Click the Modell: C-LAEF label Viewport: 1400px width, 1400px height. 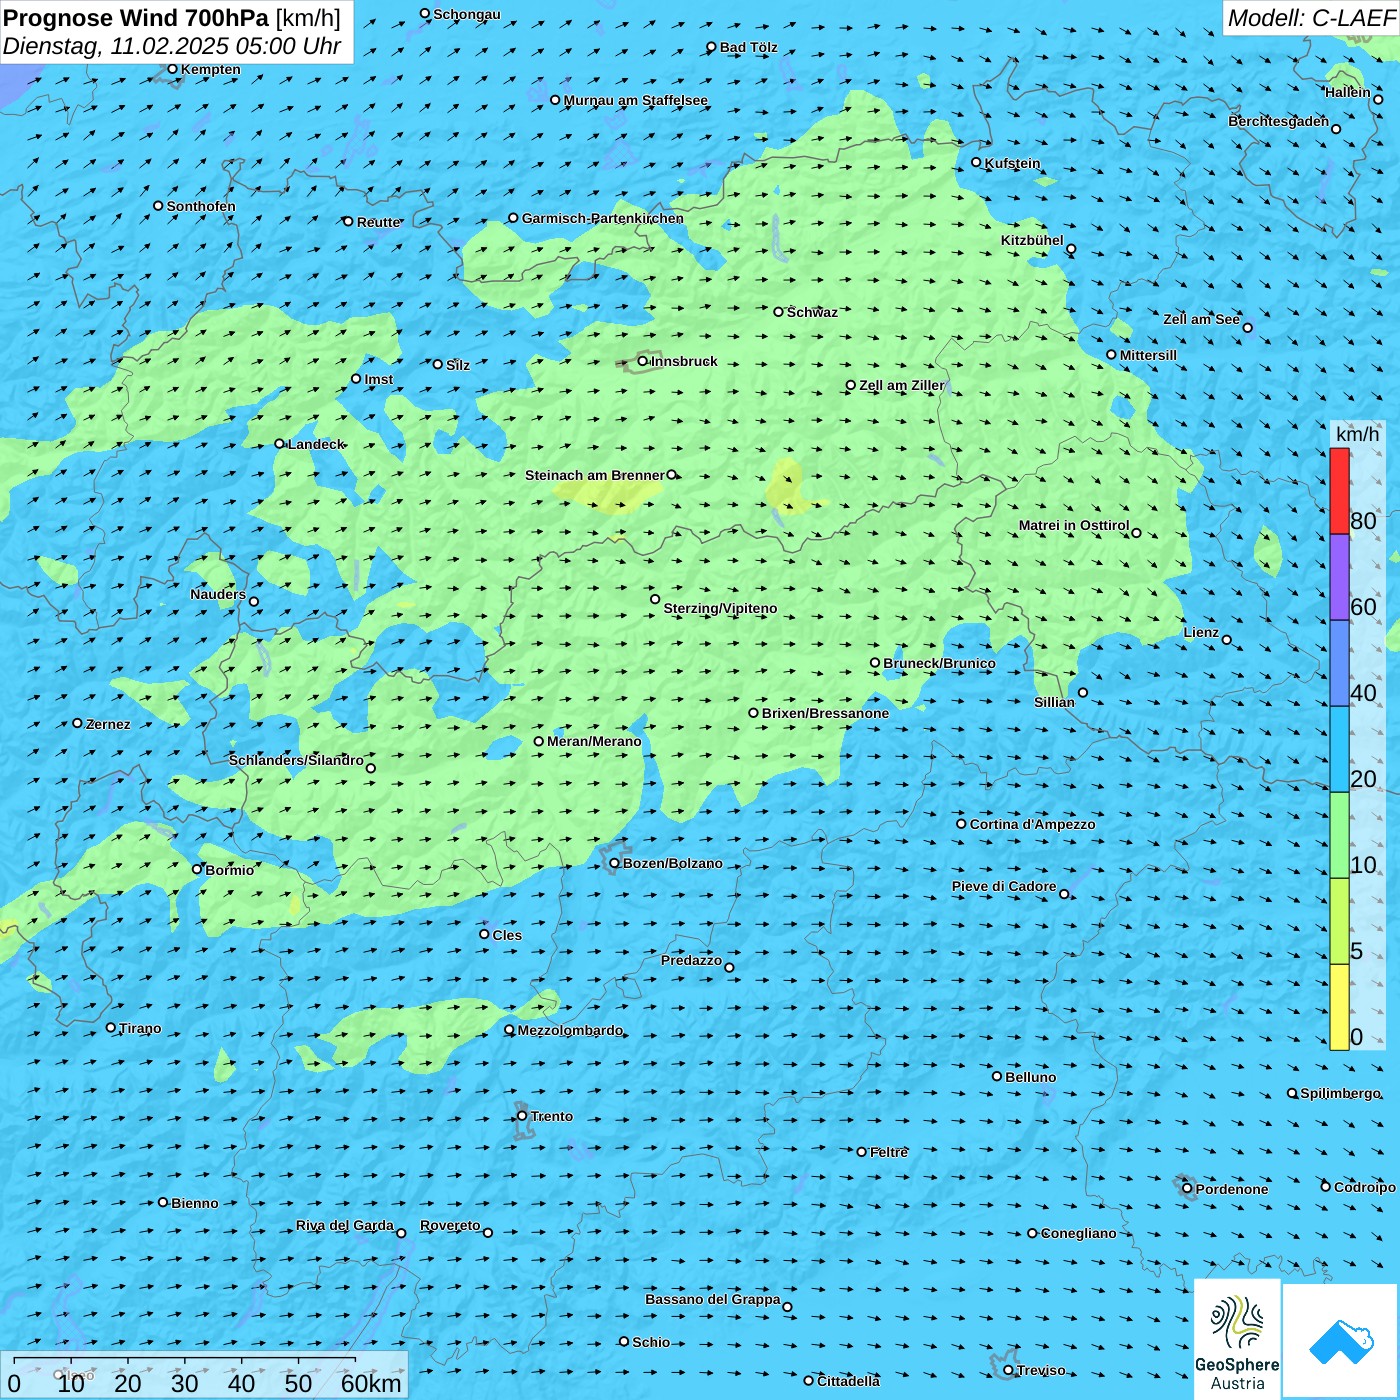1310,18
